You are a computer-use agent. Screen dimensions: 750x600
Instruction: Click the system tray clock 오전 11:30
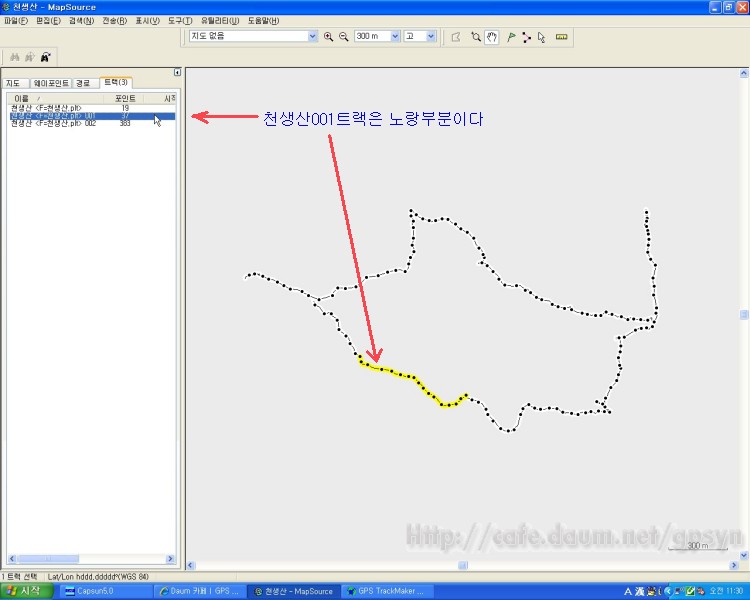pyautogui.click(x=727, y=591)
